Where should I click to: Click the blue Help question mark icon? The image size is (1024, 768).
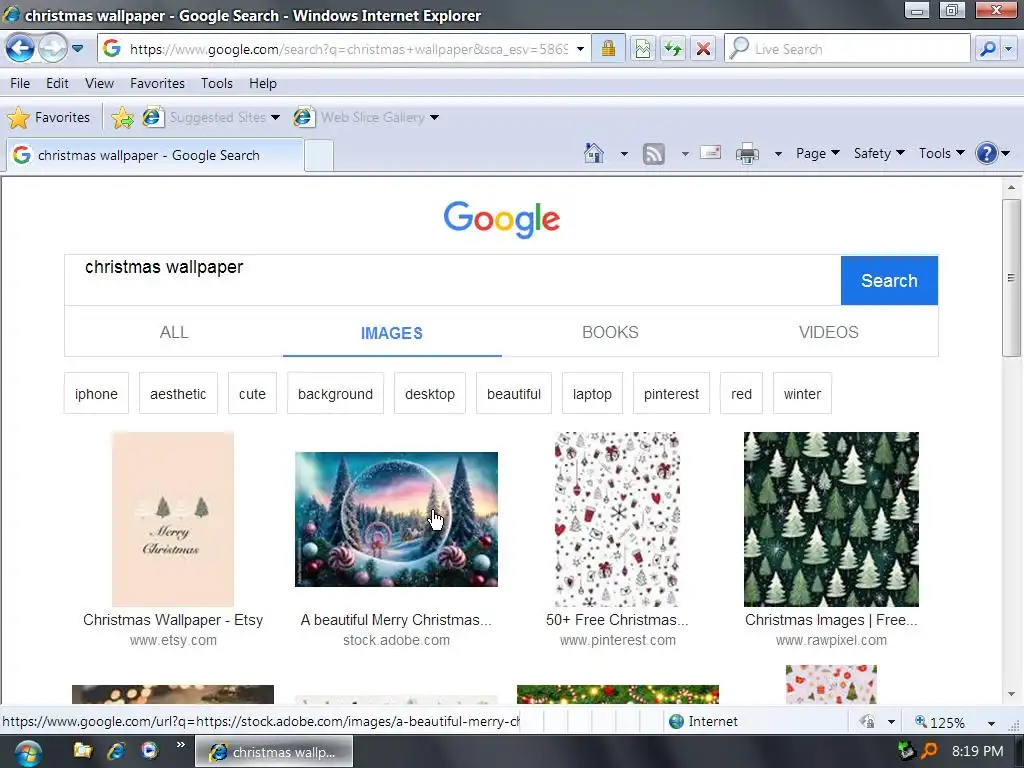coord(986,153)
